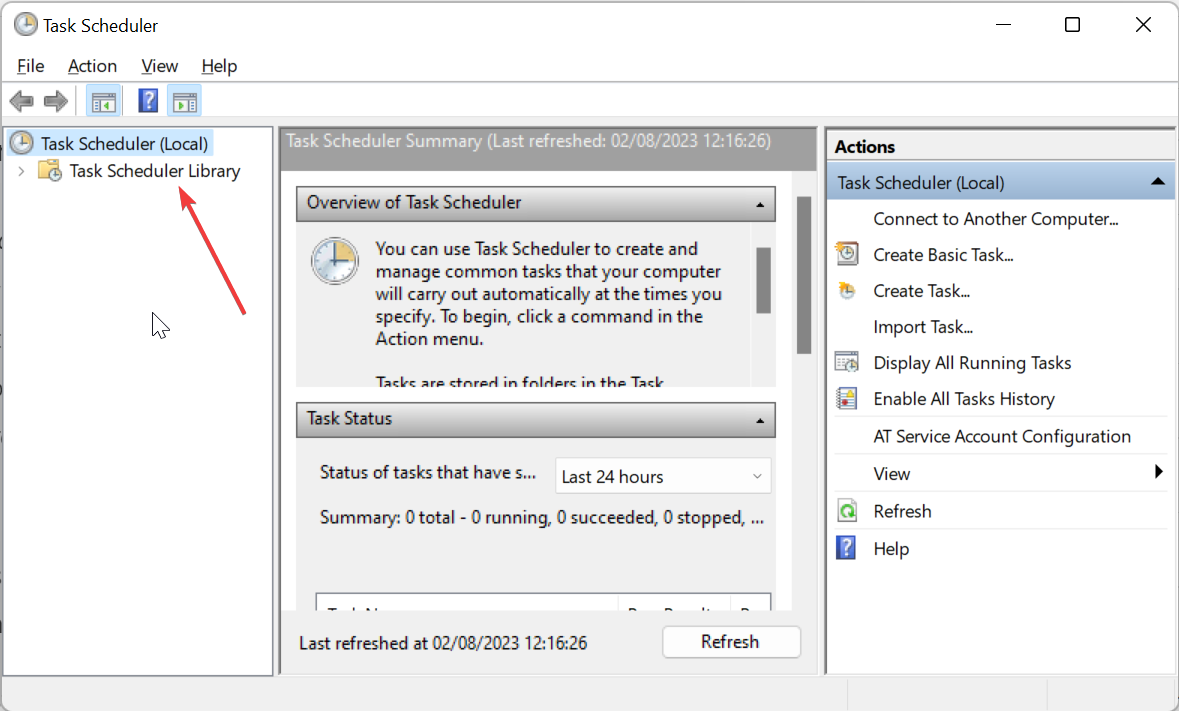Click the Back arrow toolbar icon
The width and height of the screenshot is (1179, 711).
tap(21, 101)
